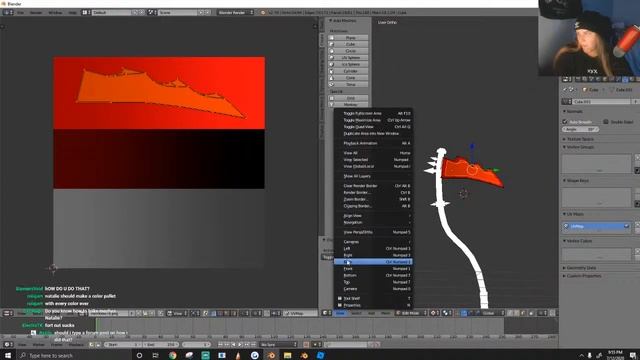This screenshot has height=360, width=640.
Task: Choose Playback Animation menu entry
Action: 373,143
